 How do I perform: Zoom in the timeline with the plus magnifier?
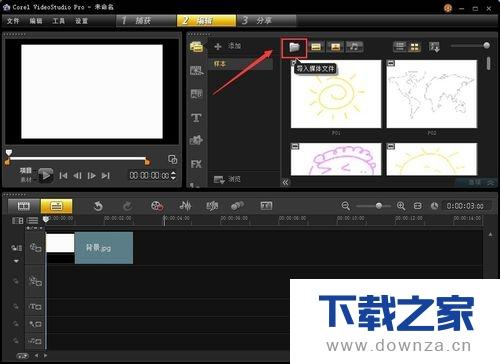pos(401,206)
